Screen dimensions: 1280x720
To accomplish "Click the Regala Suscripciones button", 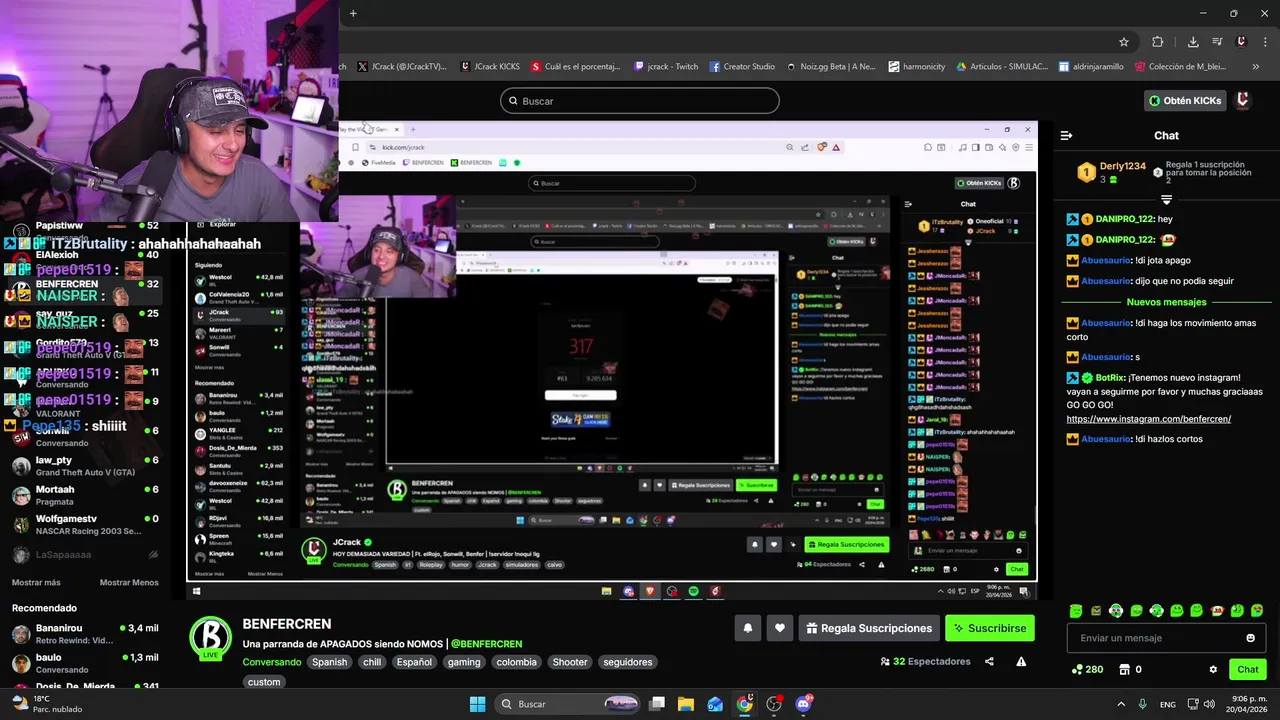I will 869,628.
